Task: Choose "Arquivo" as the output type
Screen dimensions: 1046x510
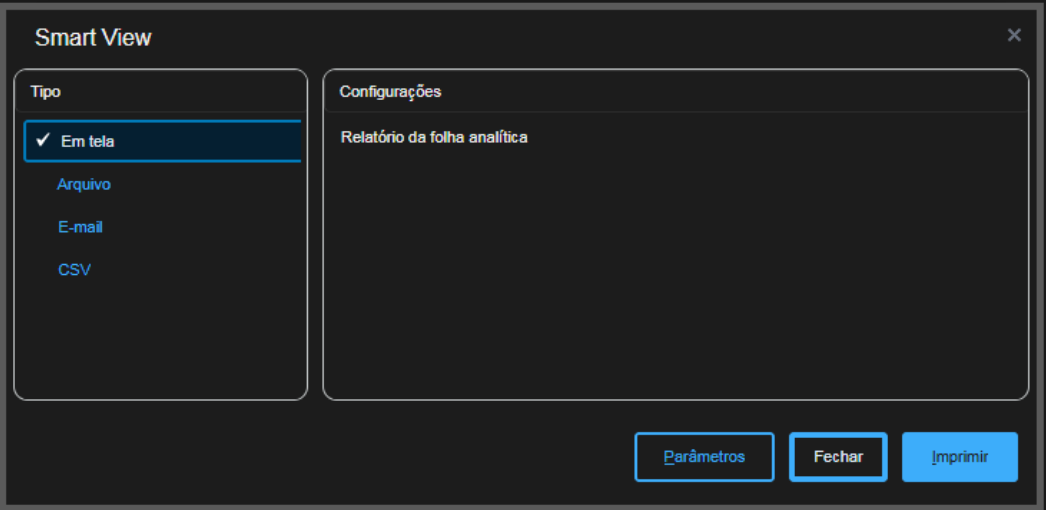Action: 84,185
